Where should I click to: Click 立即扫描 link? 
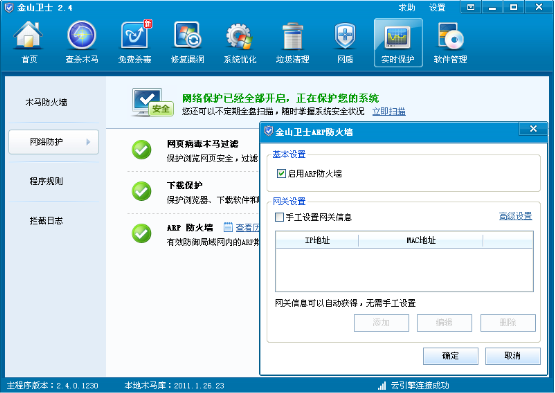click(x=389, y=112)
